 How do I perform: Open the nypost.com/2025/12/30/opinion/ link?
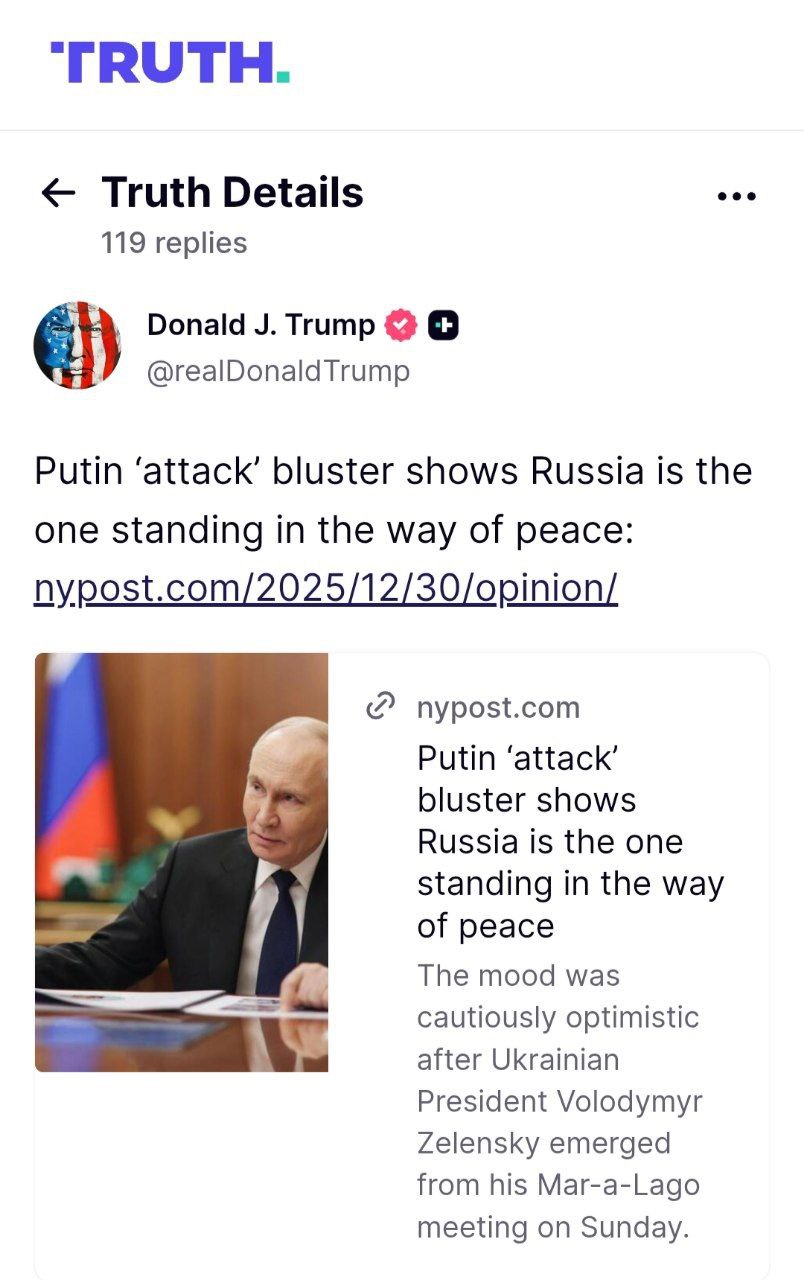326,589
